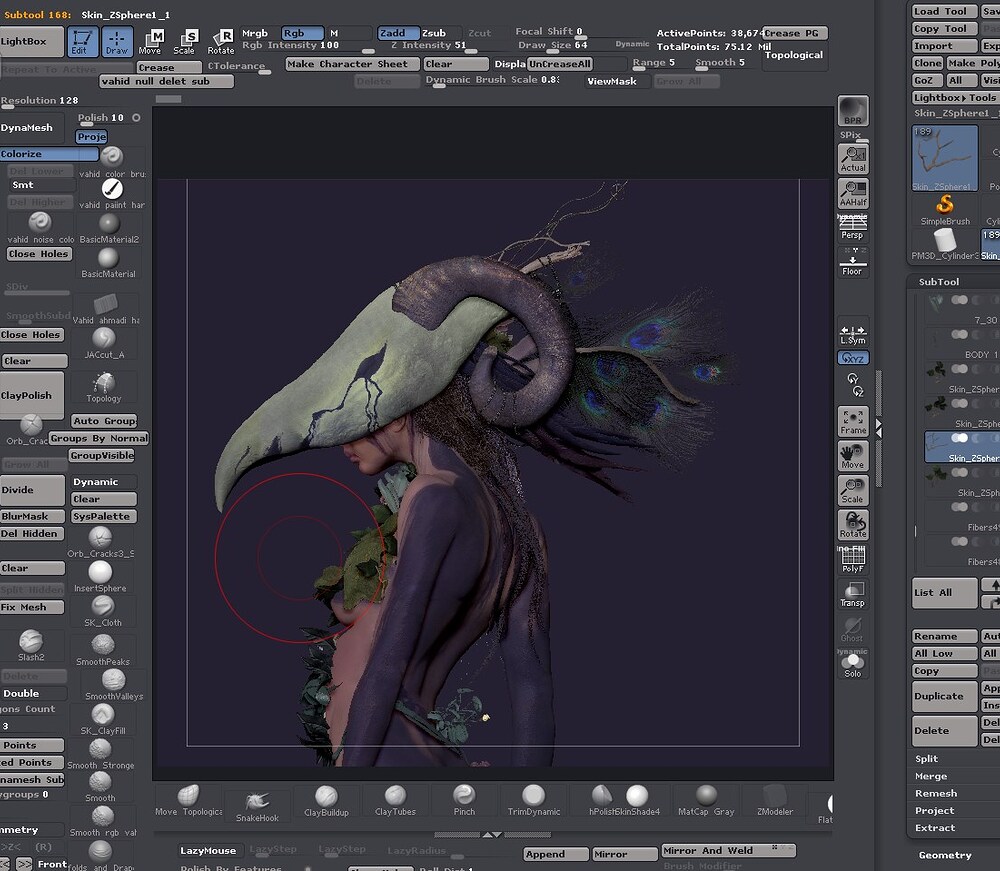
Task: Toggle Transp transparency mode
Action: (x=853, y=594)
